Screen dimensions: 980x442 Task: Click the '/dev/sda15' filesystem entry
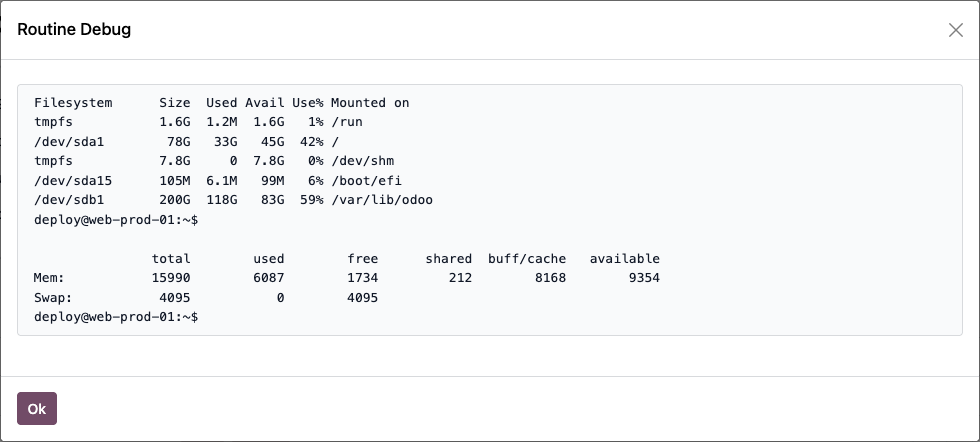[x=73, y=181]
